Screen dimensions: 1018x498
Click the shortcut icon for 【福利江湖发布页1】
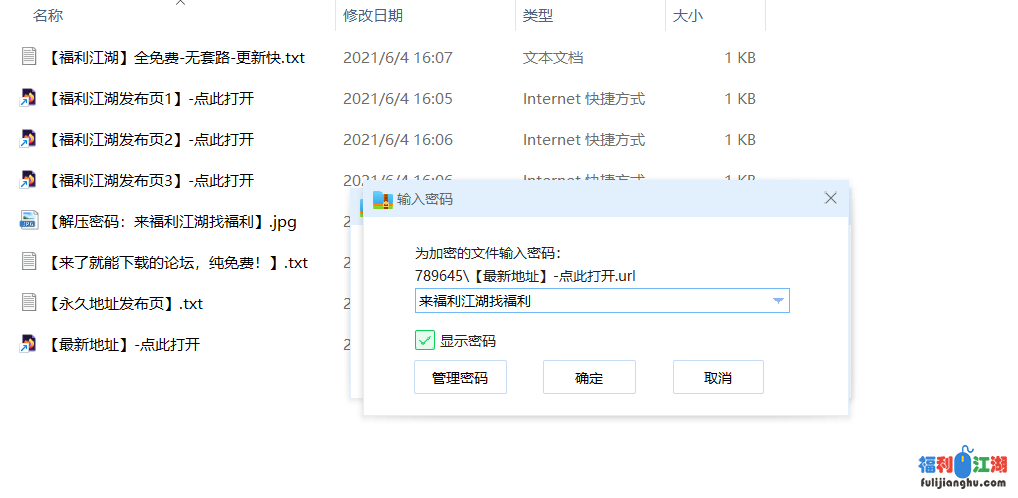click(29, 98)
